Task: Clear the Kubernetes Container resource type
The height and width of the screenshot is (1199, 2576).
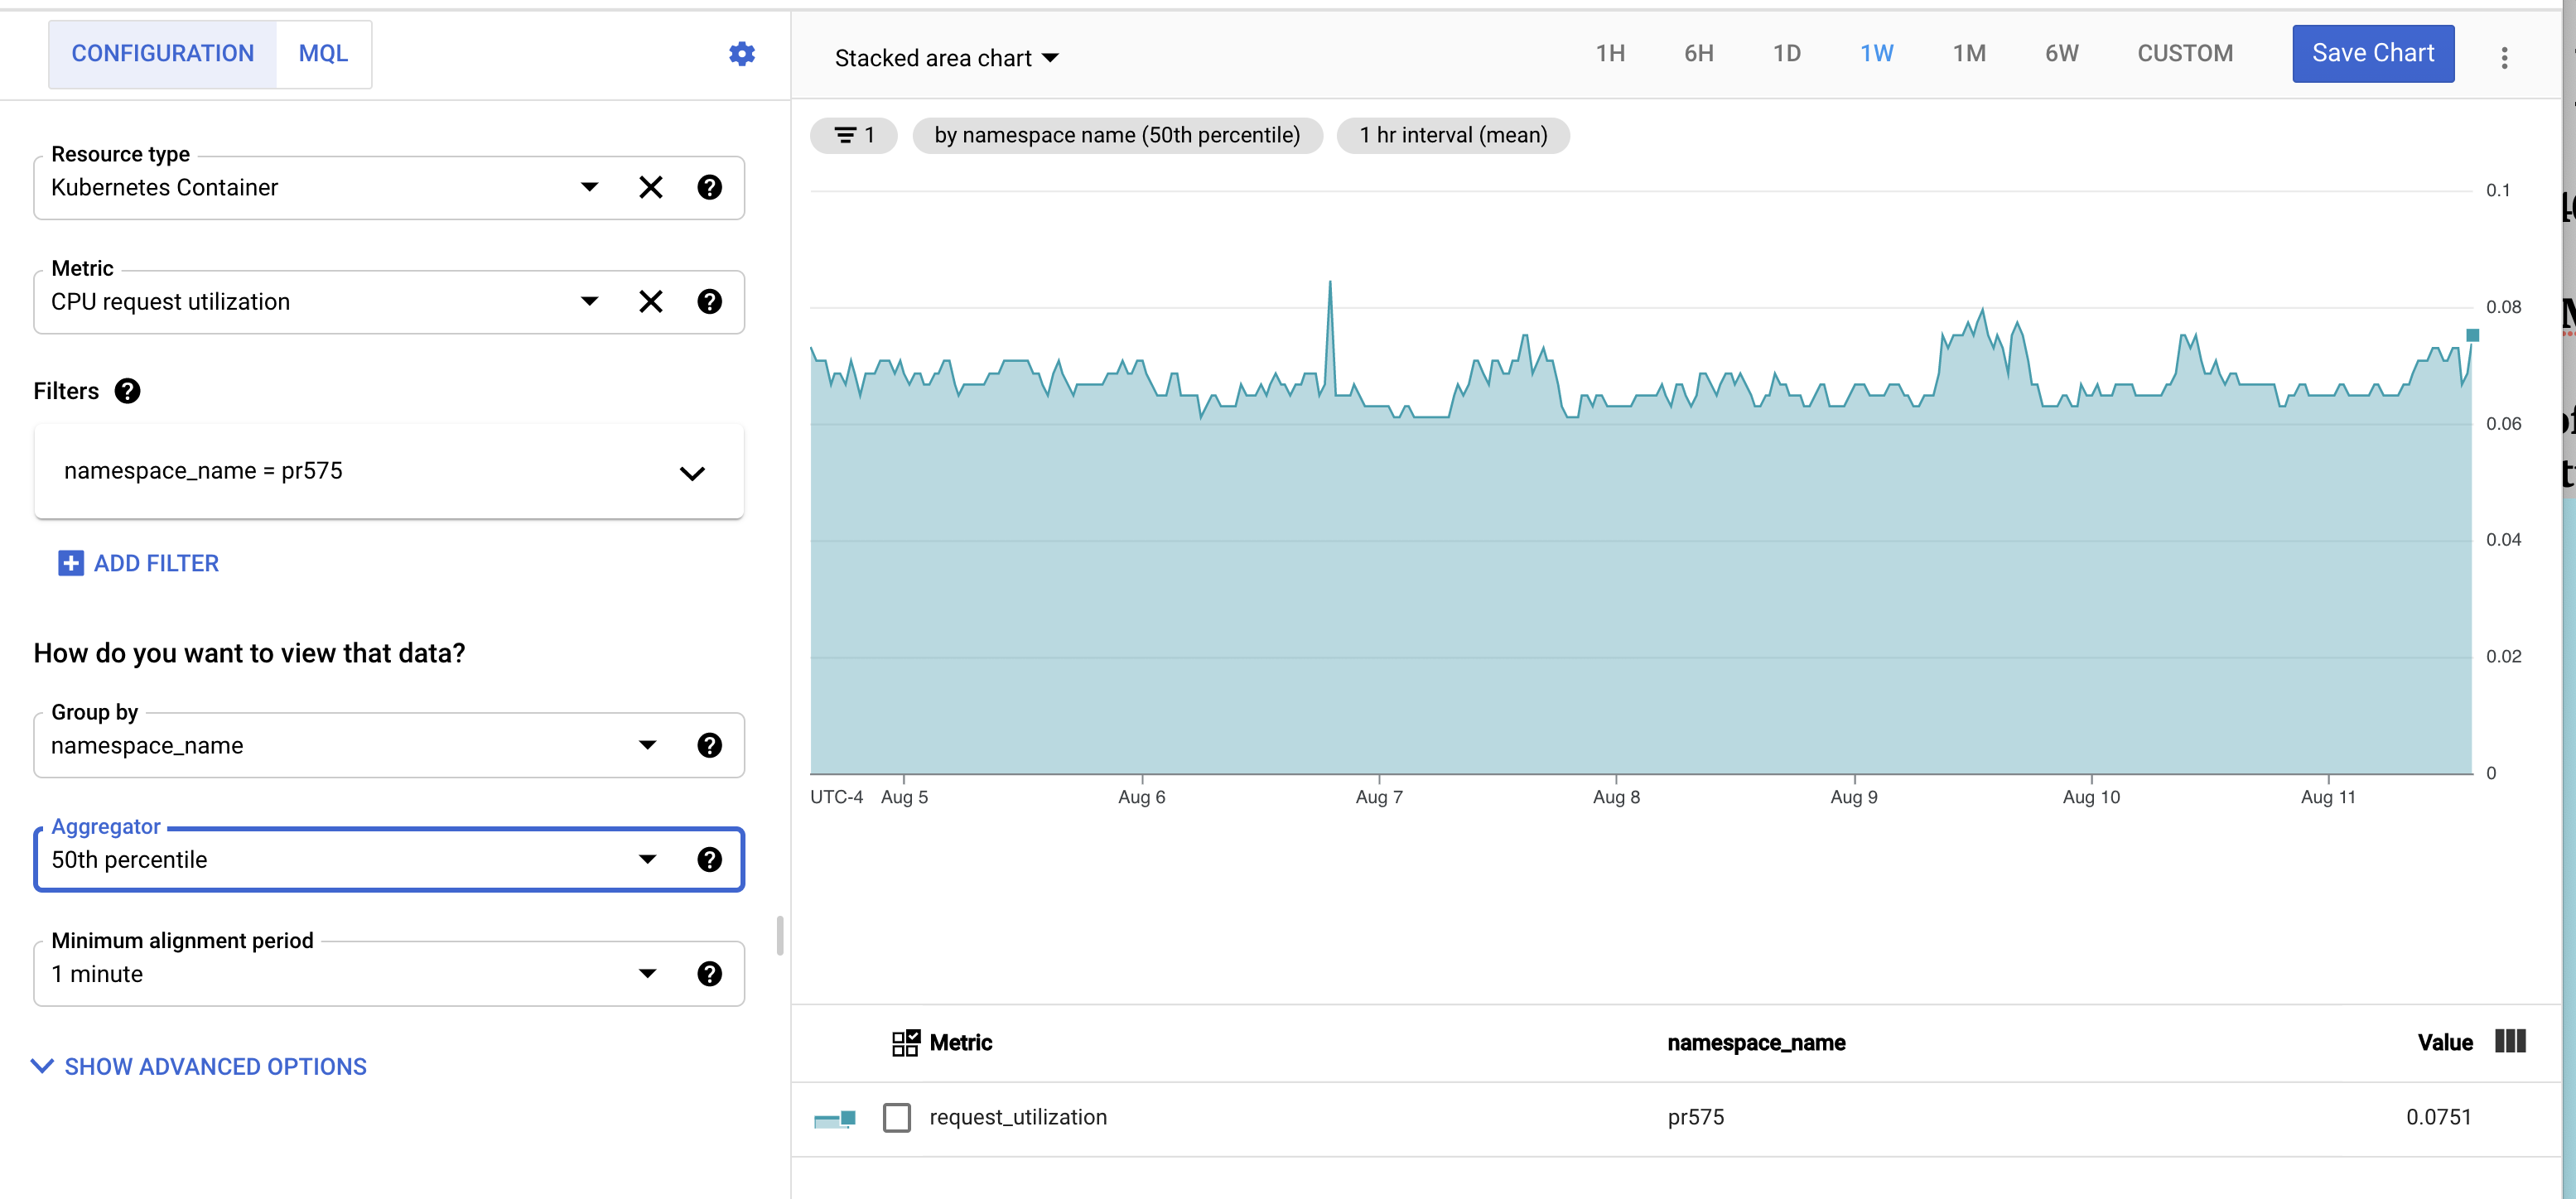Action: pos(651,187)
